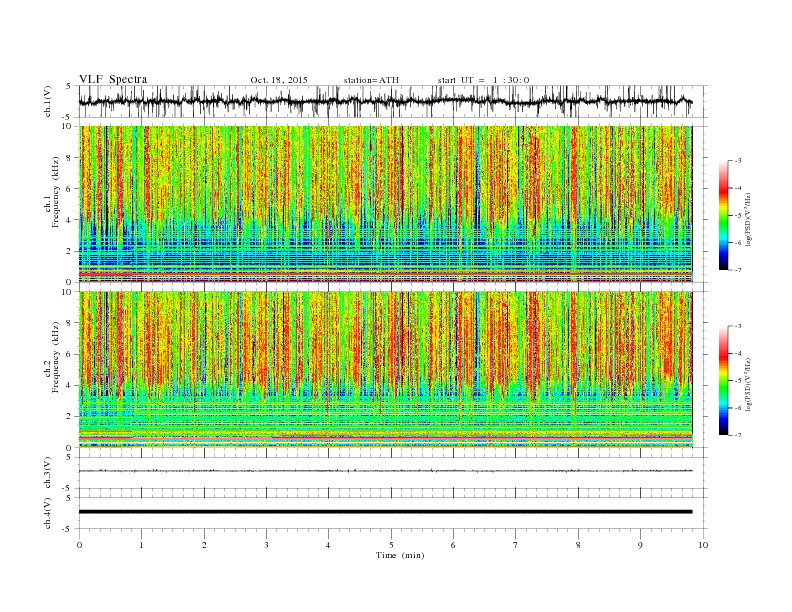Click the "-7" label on ch.1 color bar
This screenshot has height=612, width=792.
pyautogui.click(x=738, y=270)
